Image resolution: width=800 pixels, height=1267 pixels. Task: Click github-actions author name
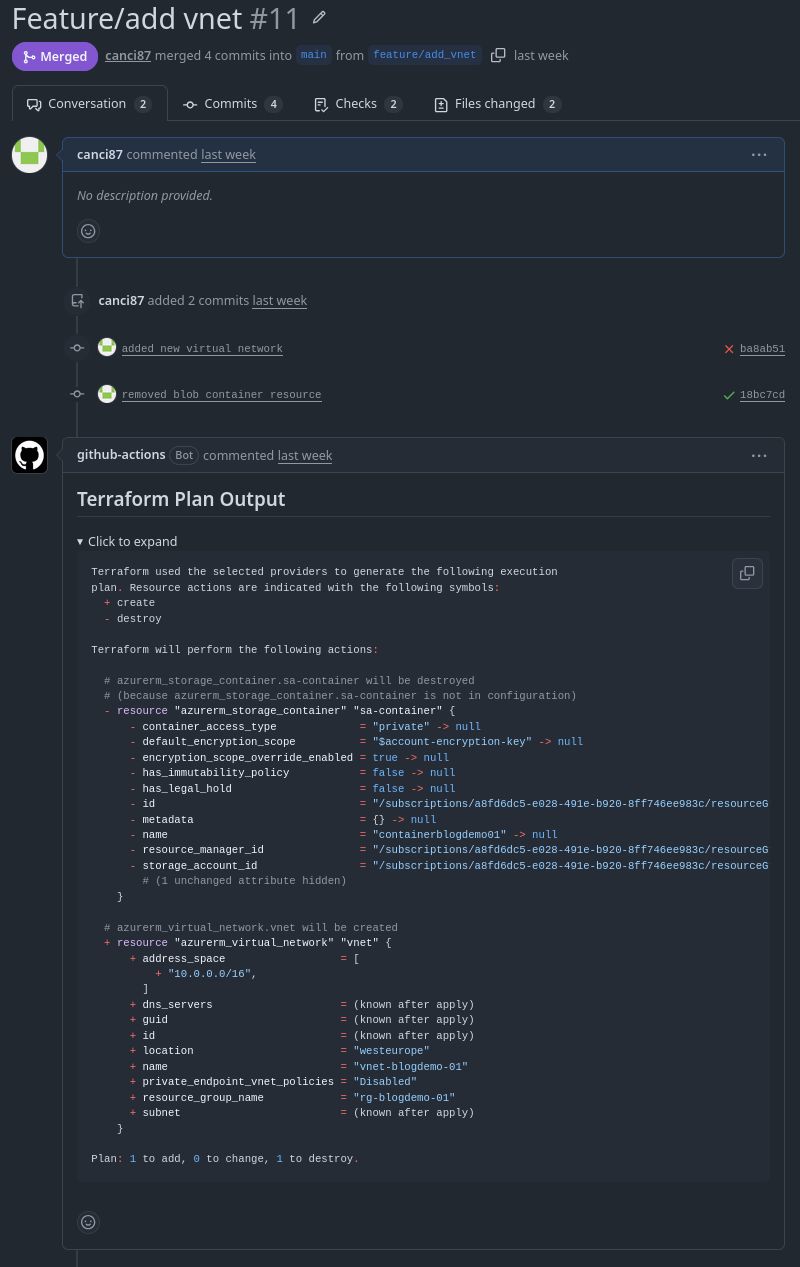click(121, 454)
